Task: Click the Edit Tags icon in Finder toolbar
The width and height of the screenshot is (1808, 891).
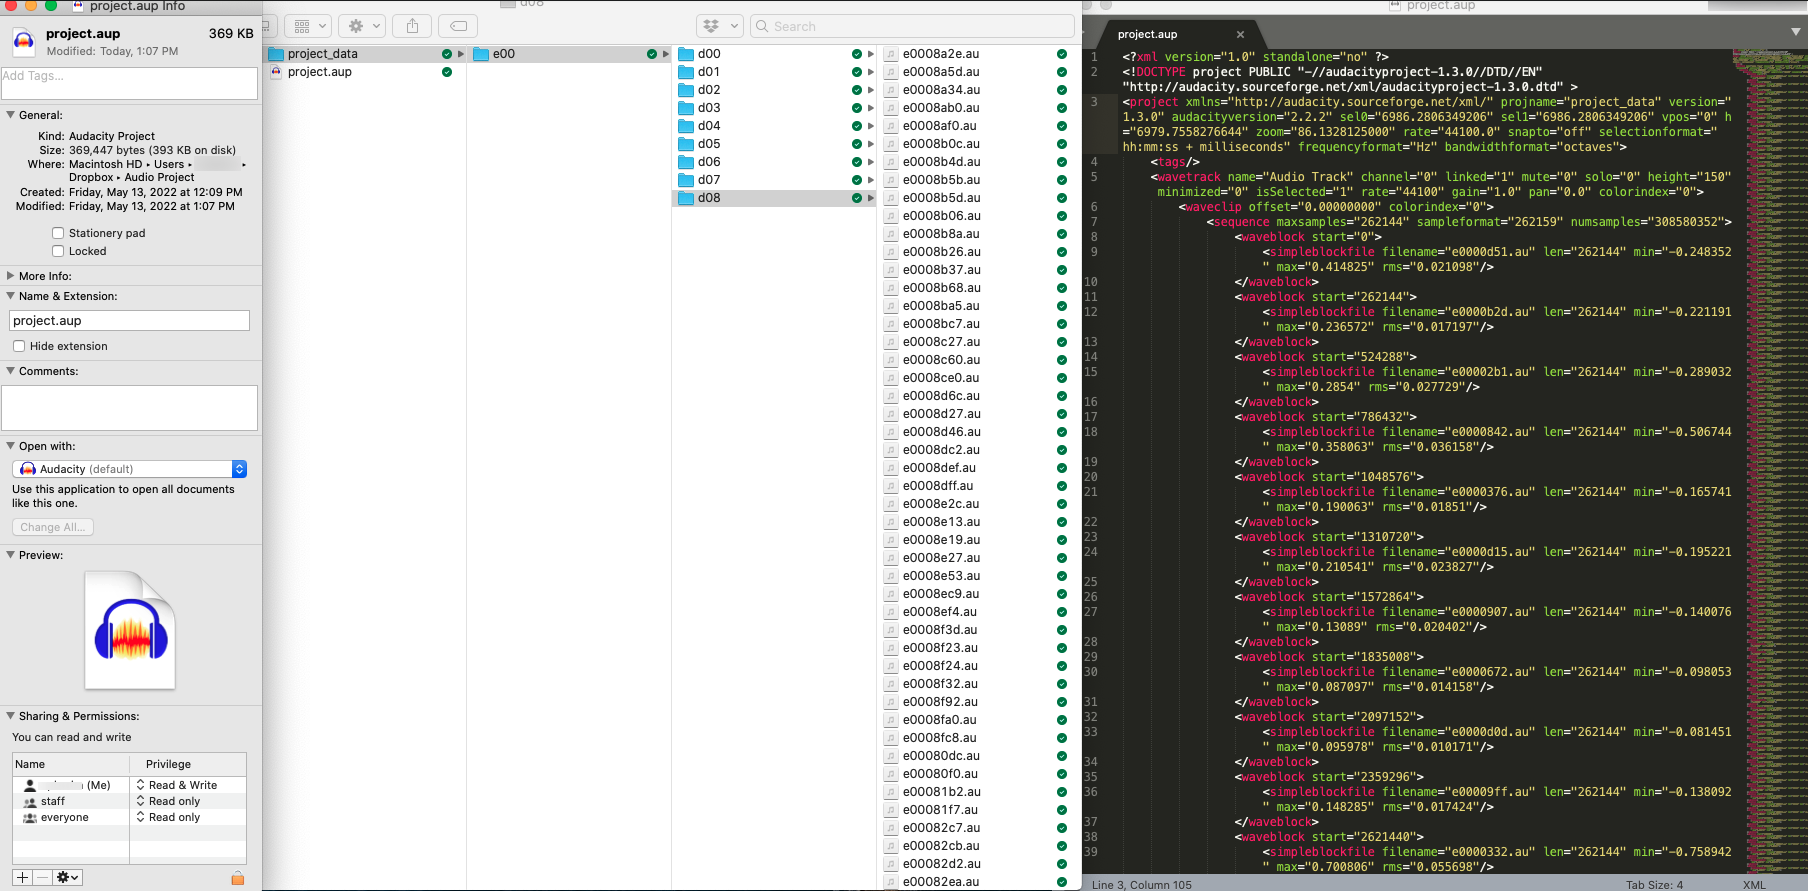Action: (458, 26)
